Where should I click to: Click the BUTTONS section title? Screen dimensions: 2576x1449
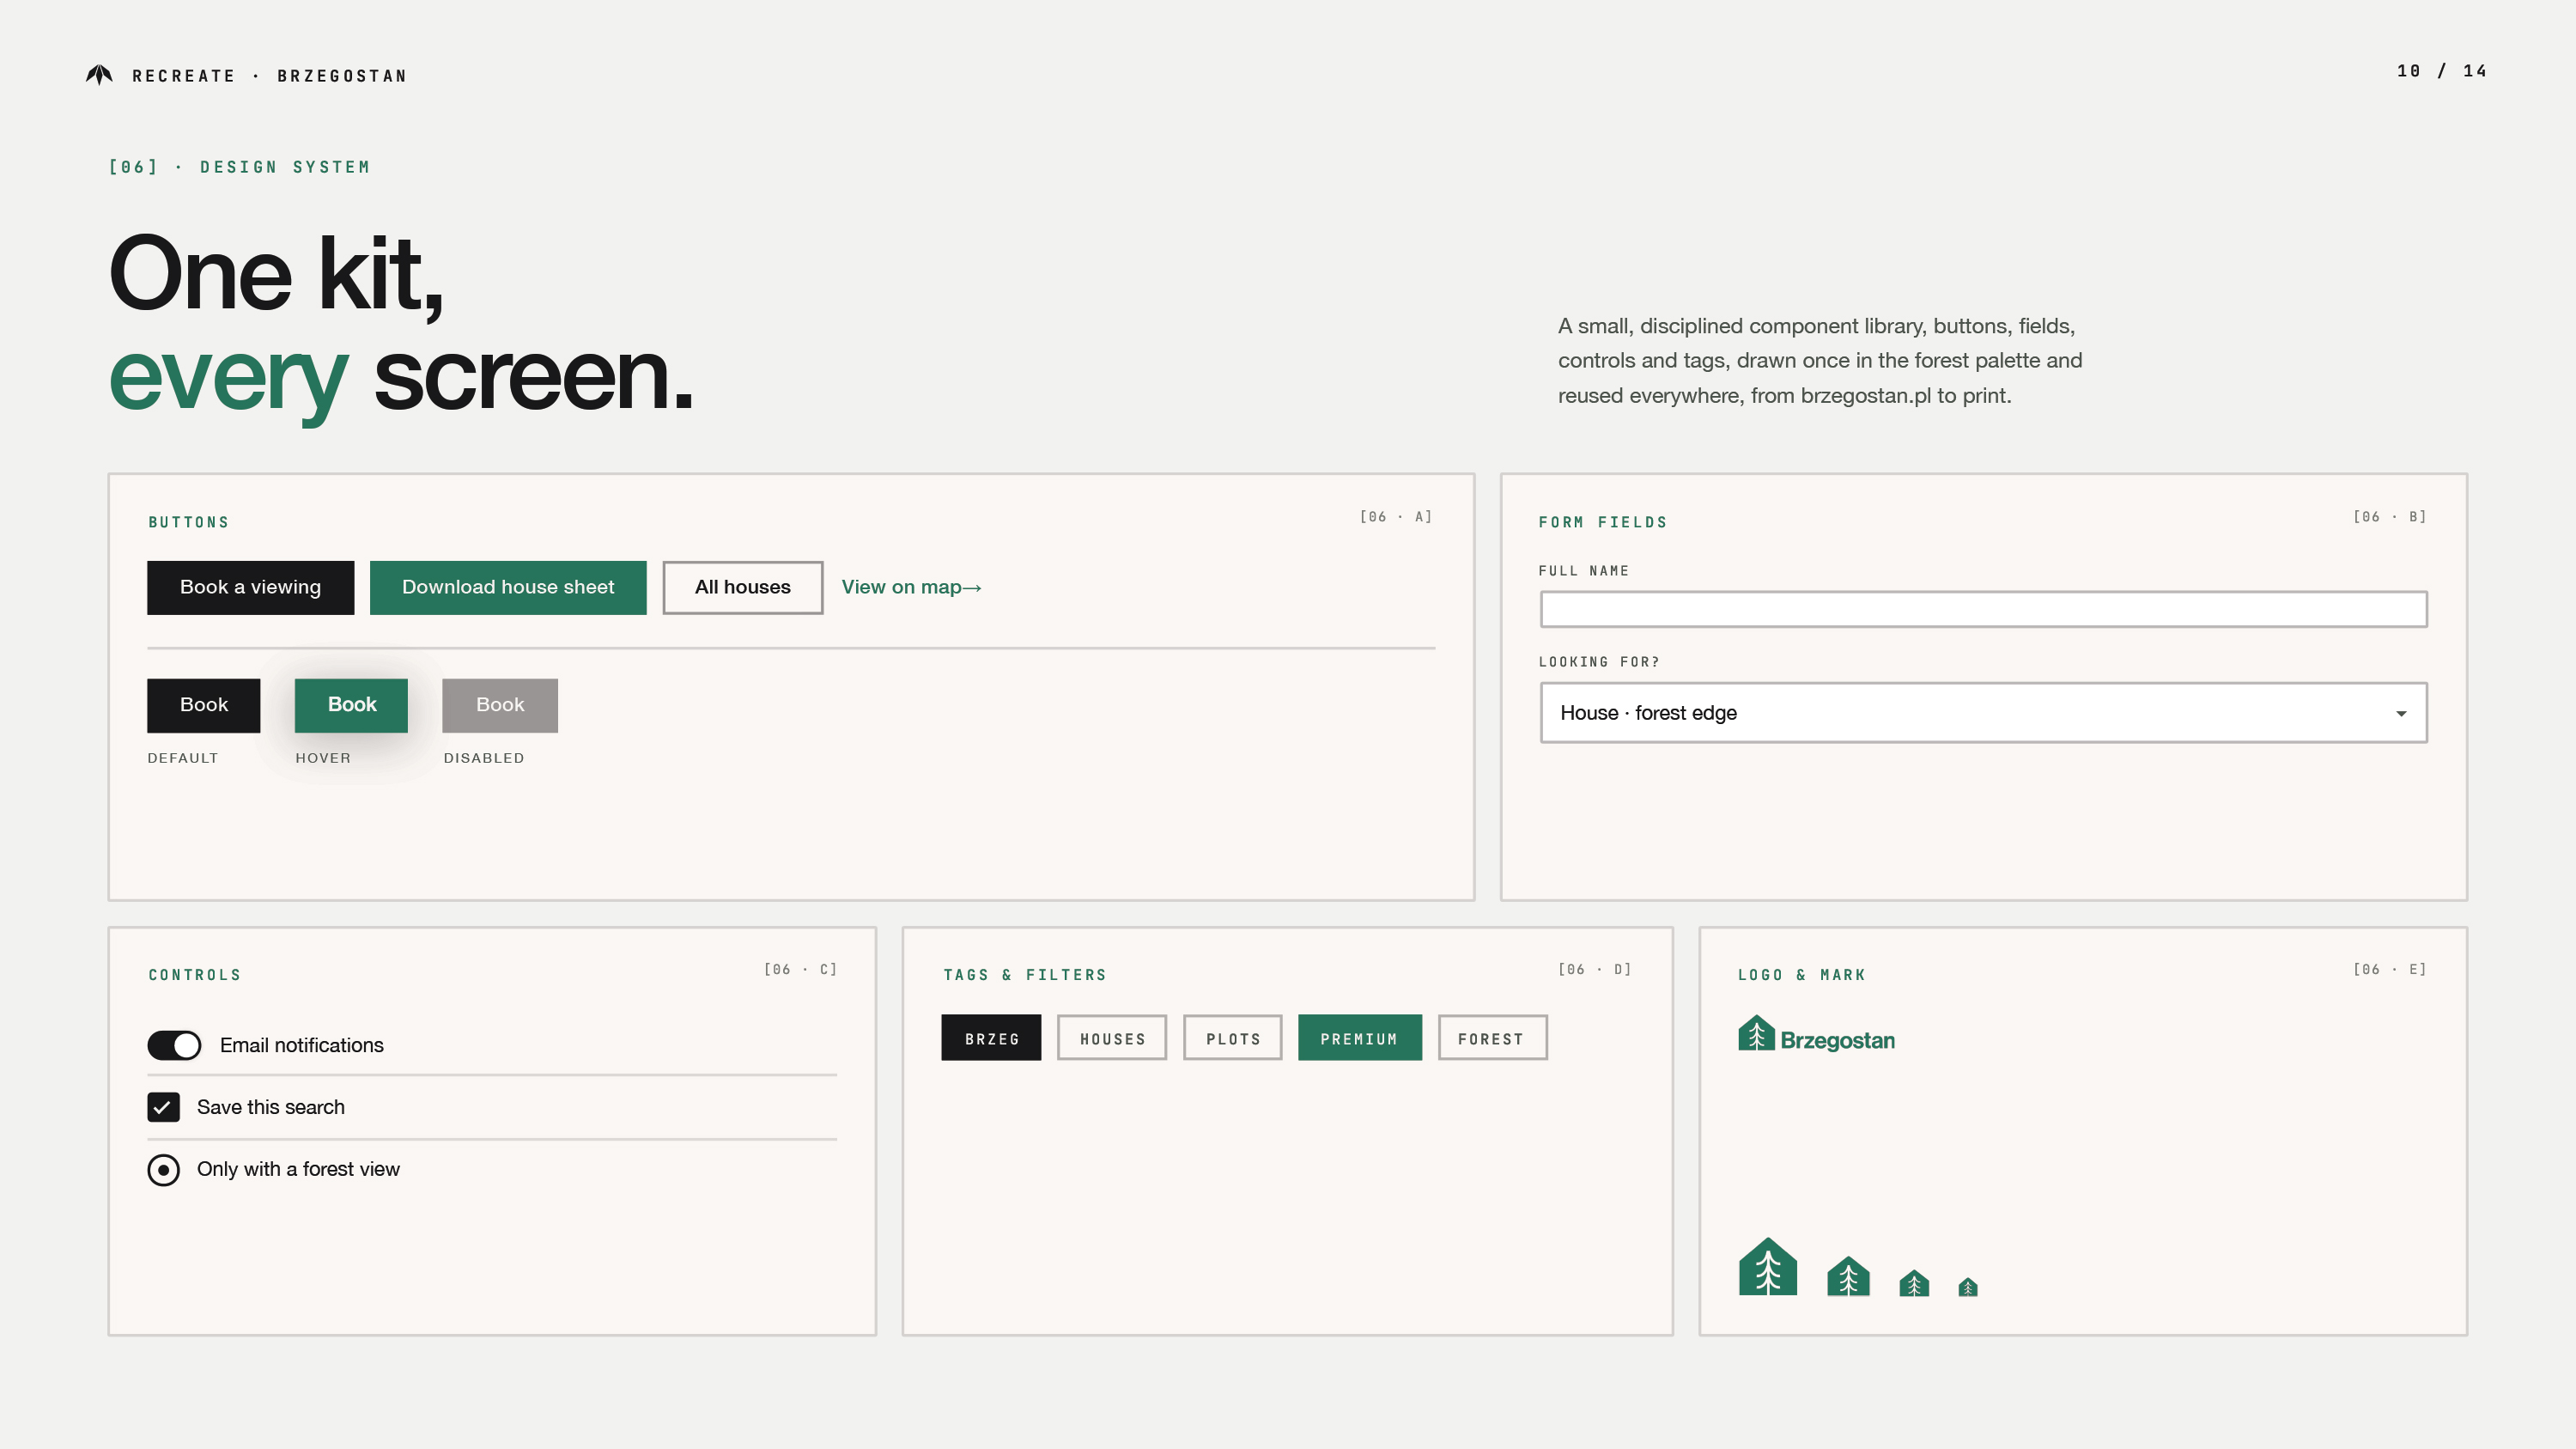pyautogui.click(x=188, y=522)
